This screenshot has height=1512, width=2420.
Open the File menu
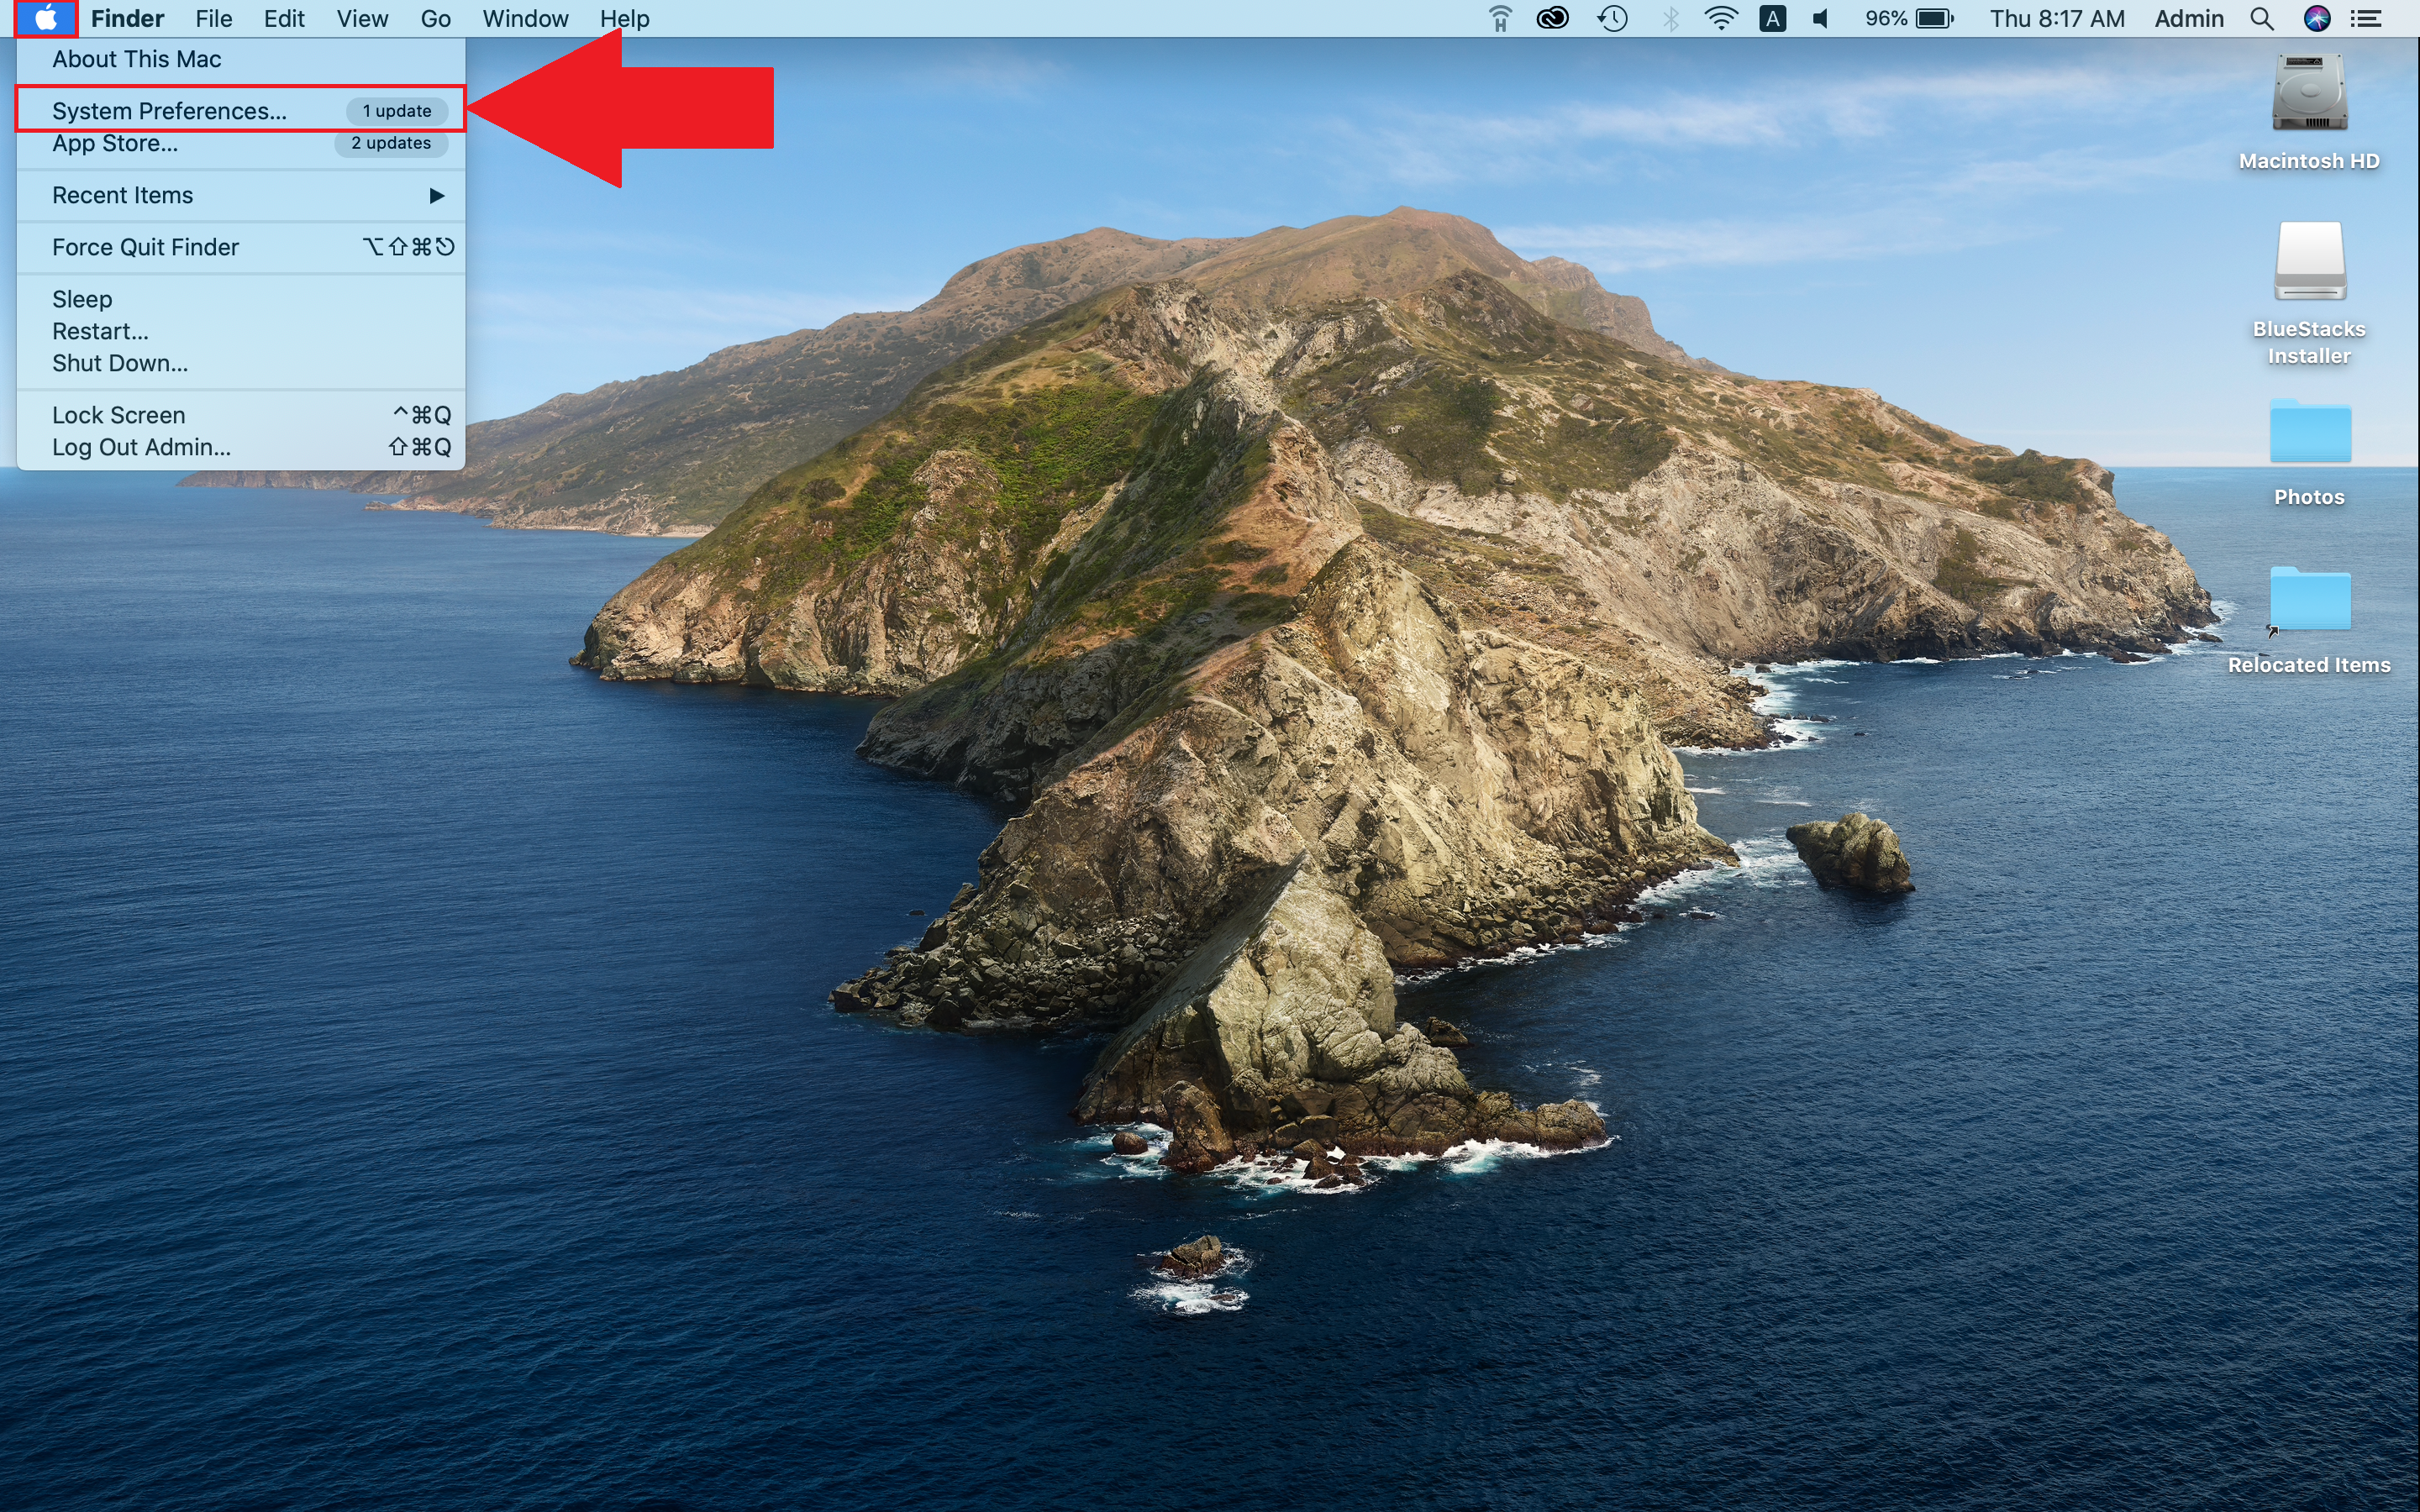click(213, 18)
